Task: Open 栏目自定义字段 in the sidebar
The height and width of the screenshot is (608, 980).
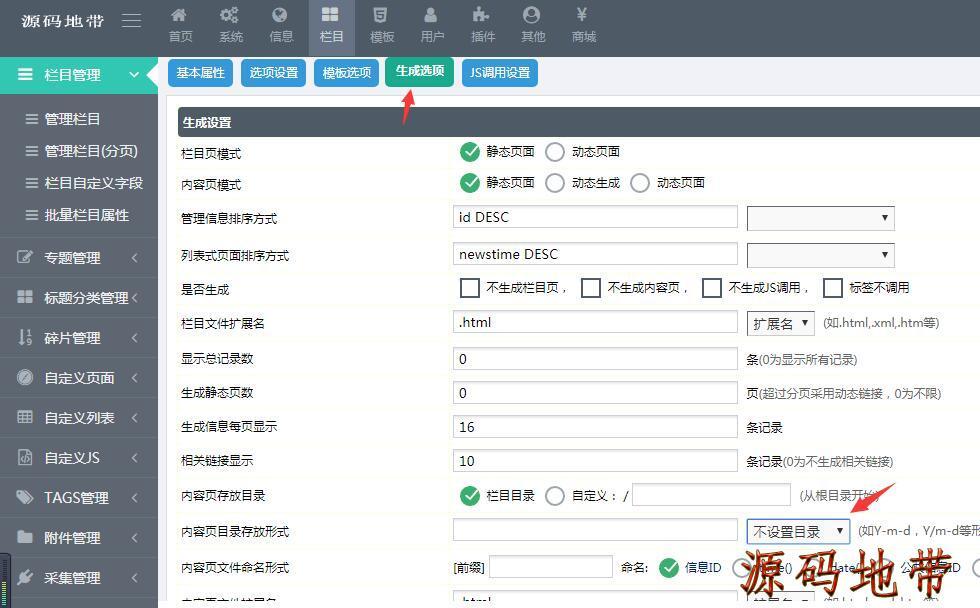Action: coord(94,183)
